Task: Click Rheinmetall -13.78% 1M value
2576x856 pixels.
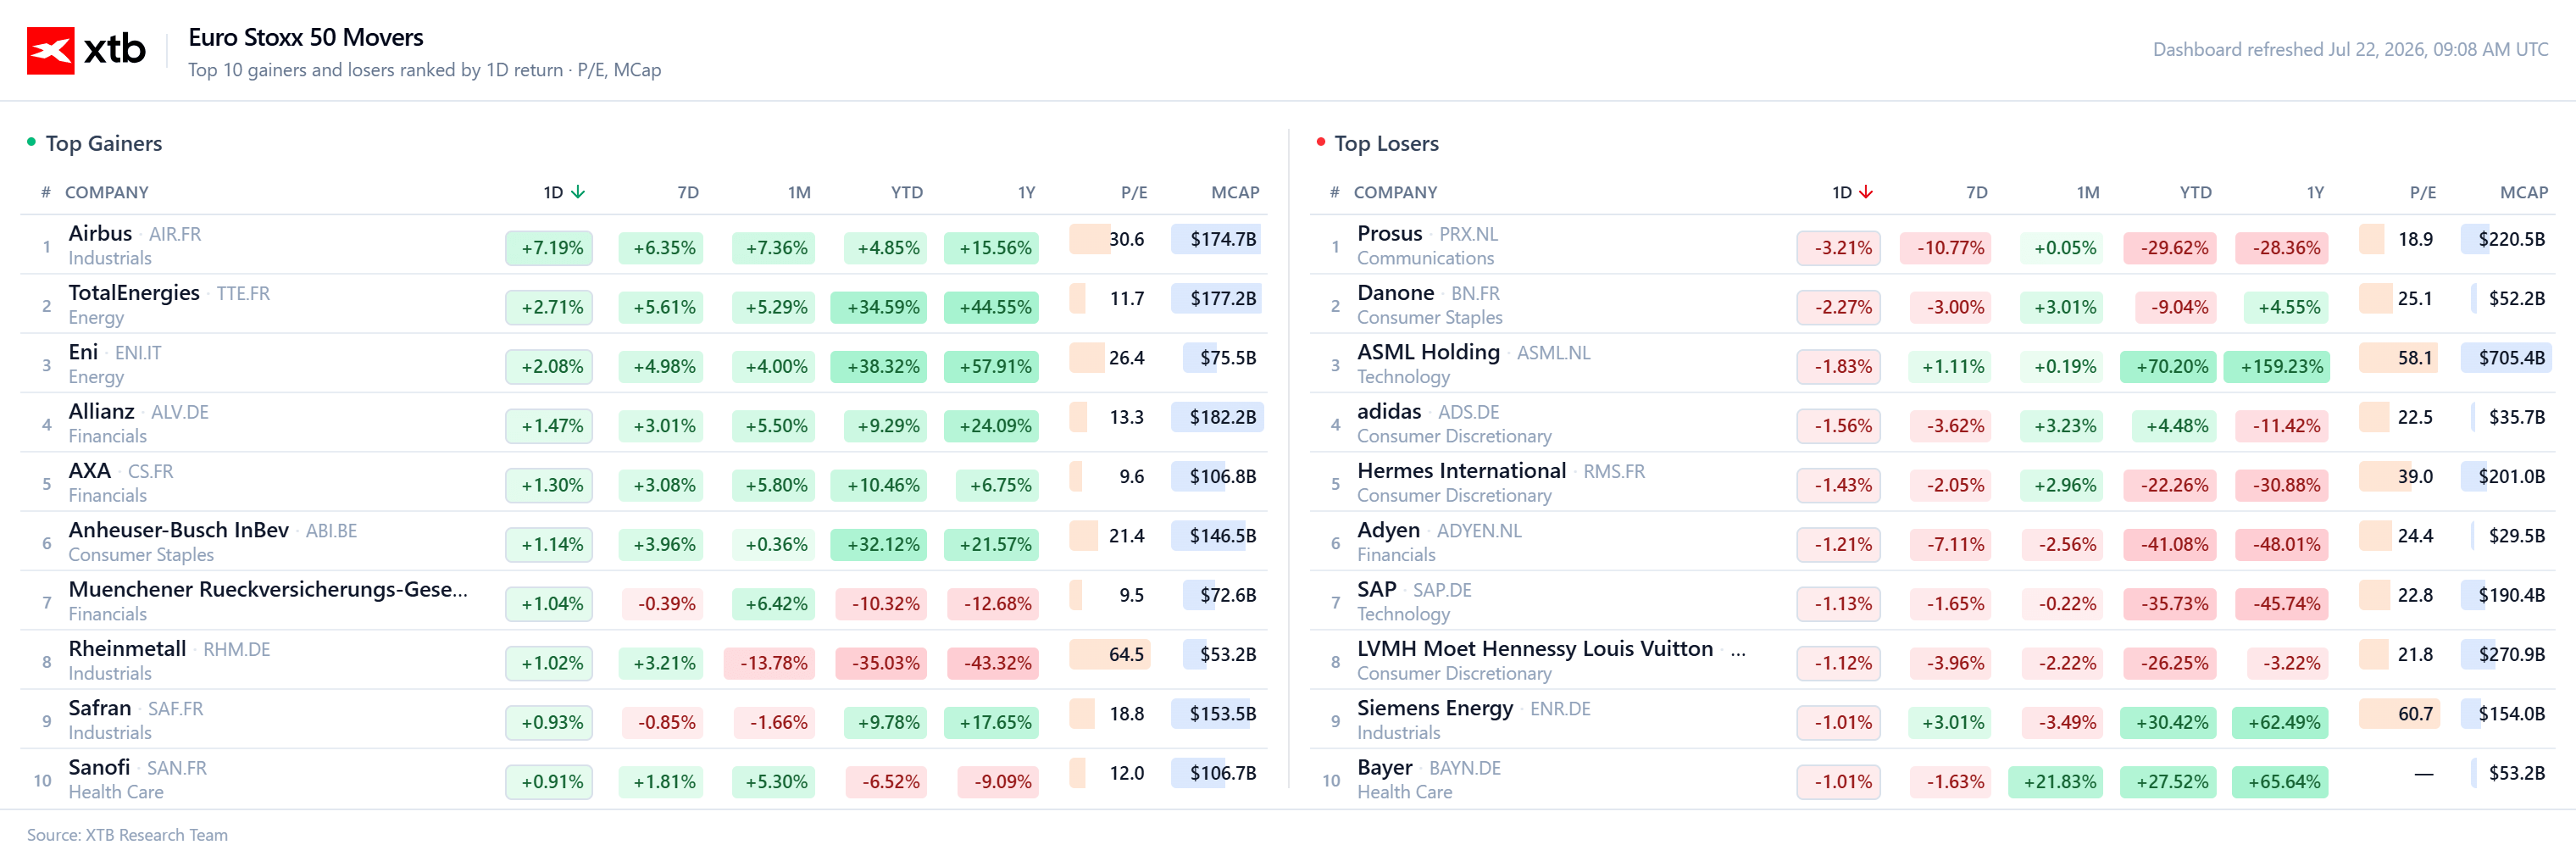Action: click(770, 663)
